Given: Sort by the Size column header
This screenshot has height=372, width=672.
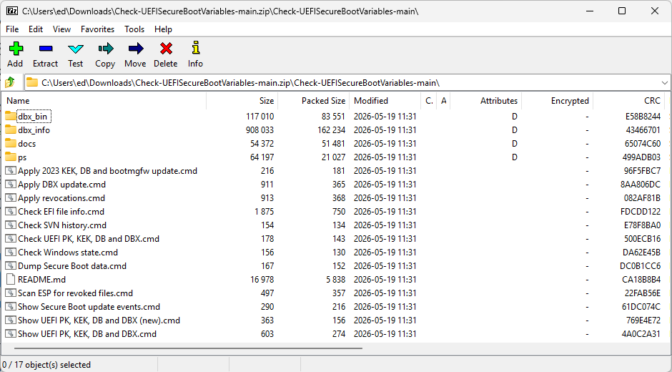Looking at the screenshot, I should 242,101.
